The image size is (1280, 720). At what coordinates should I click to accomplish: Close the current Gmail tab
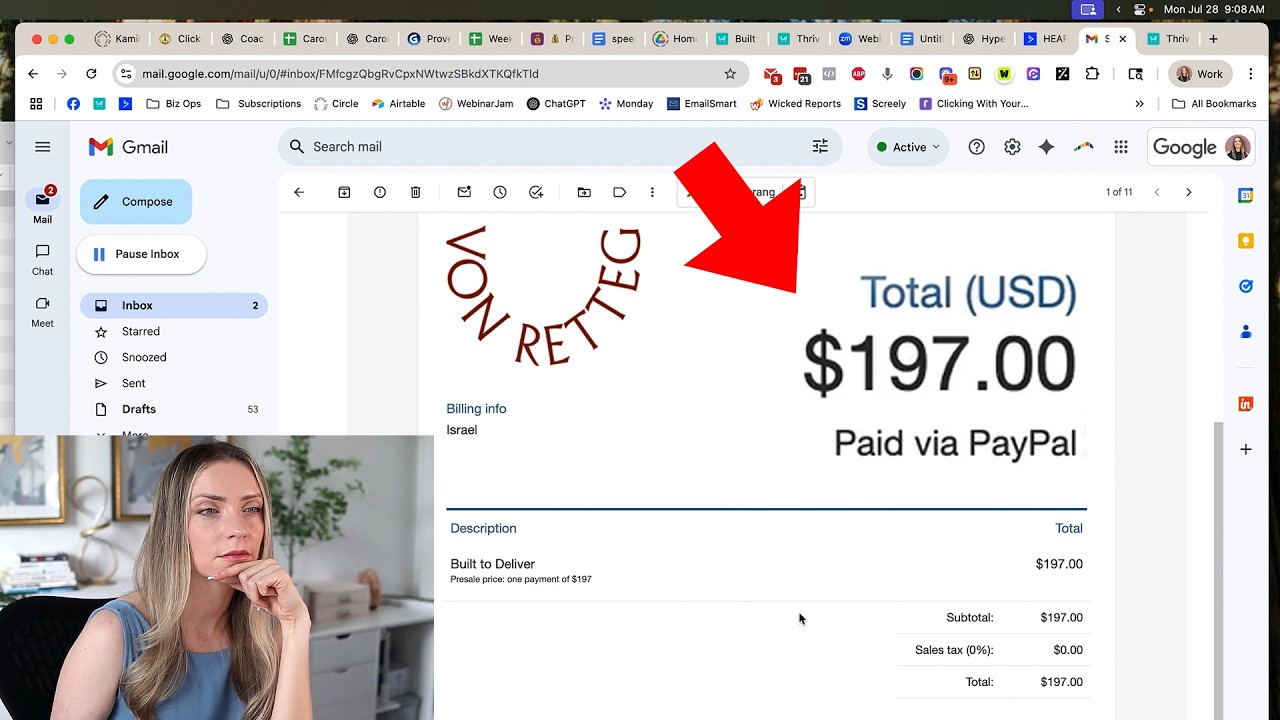pyautogui.click(x=1122, y=39)
